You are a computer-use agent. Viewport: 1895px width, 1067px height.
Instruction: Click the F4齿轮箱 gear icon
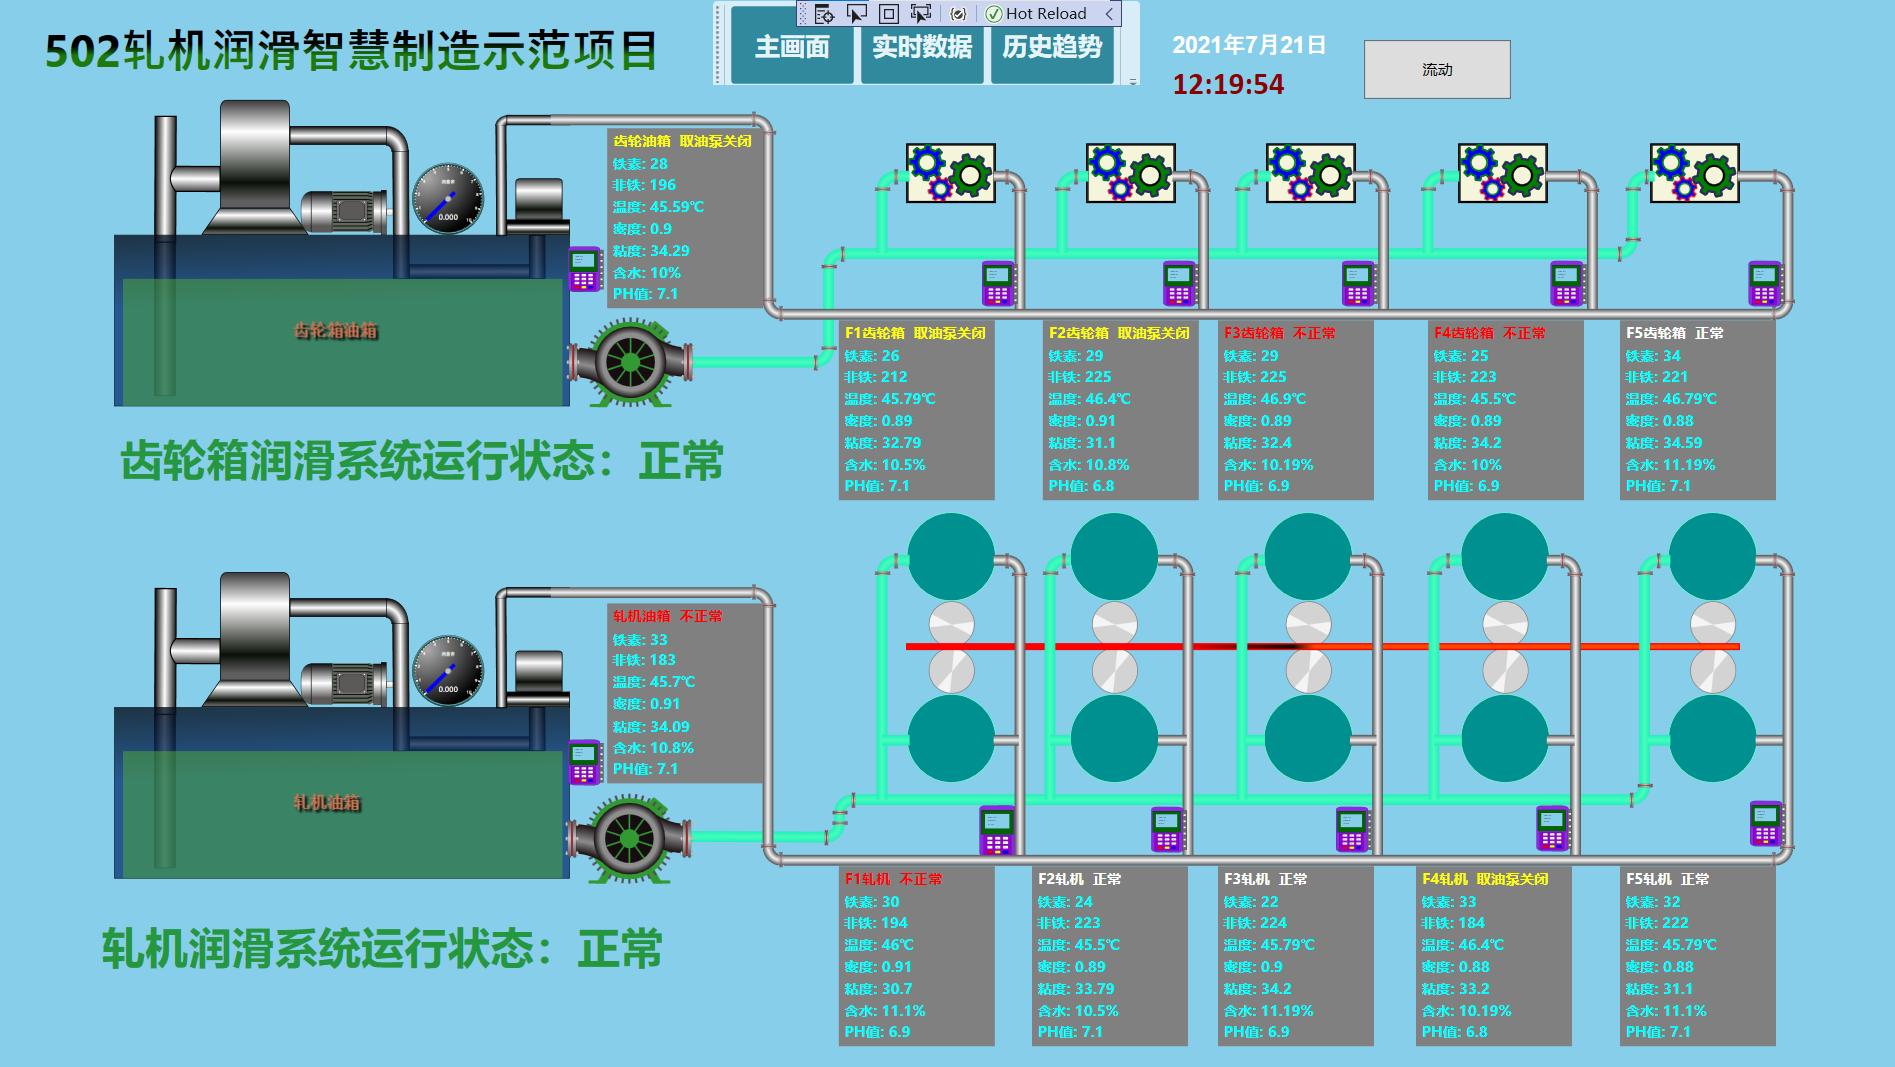[x=1503, y=173]
